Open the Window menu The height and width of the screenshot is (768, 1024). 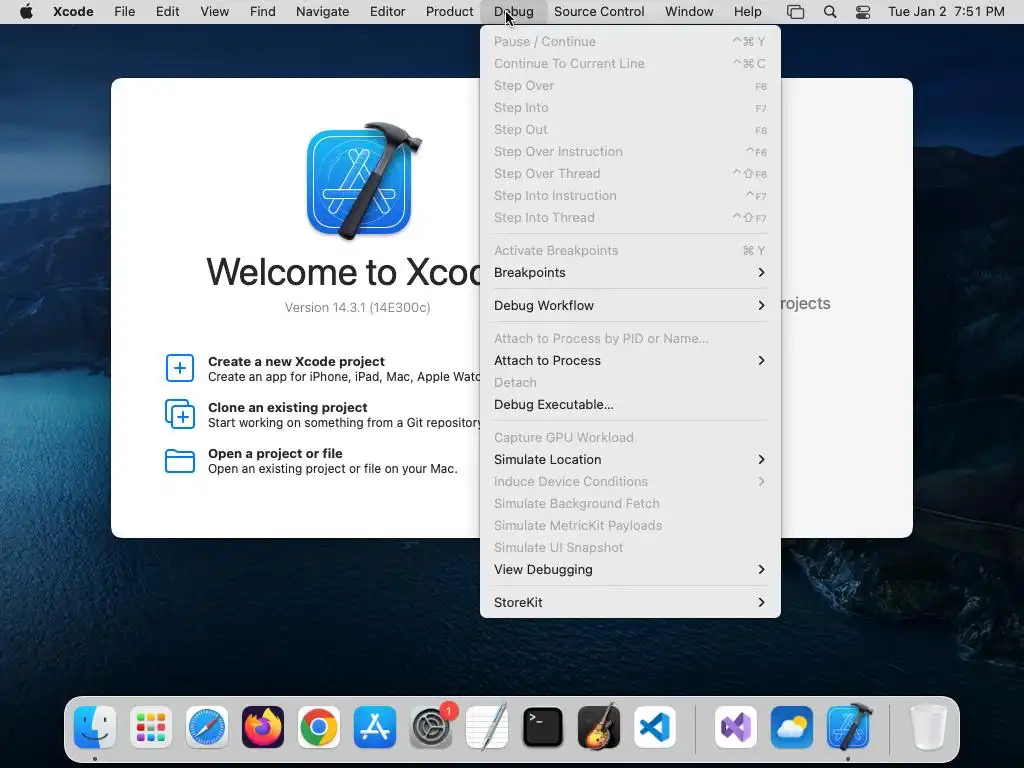[x=689, y=11]
